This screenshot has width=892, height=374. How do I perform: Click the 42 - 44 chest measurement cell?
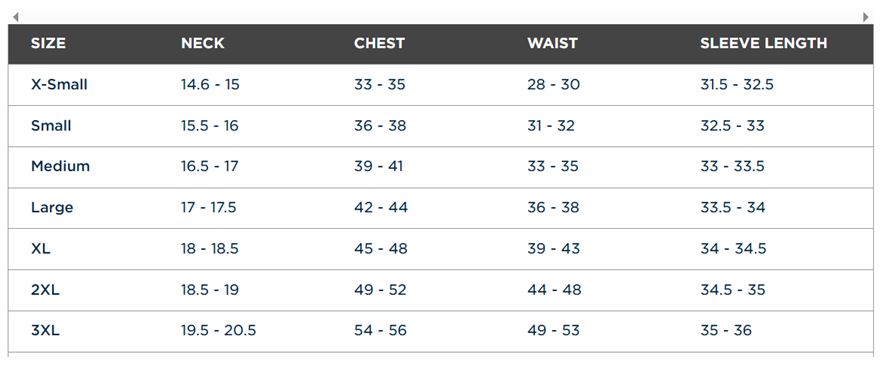pyautogui.click(x=381, y=207)
